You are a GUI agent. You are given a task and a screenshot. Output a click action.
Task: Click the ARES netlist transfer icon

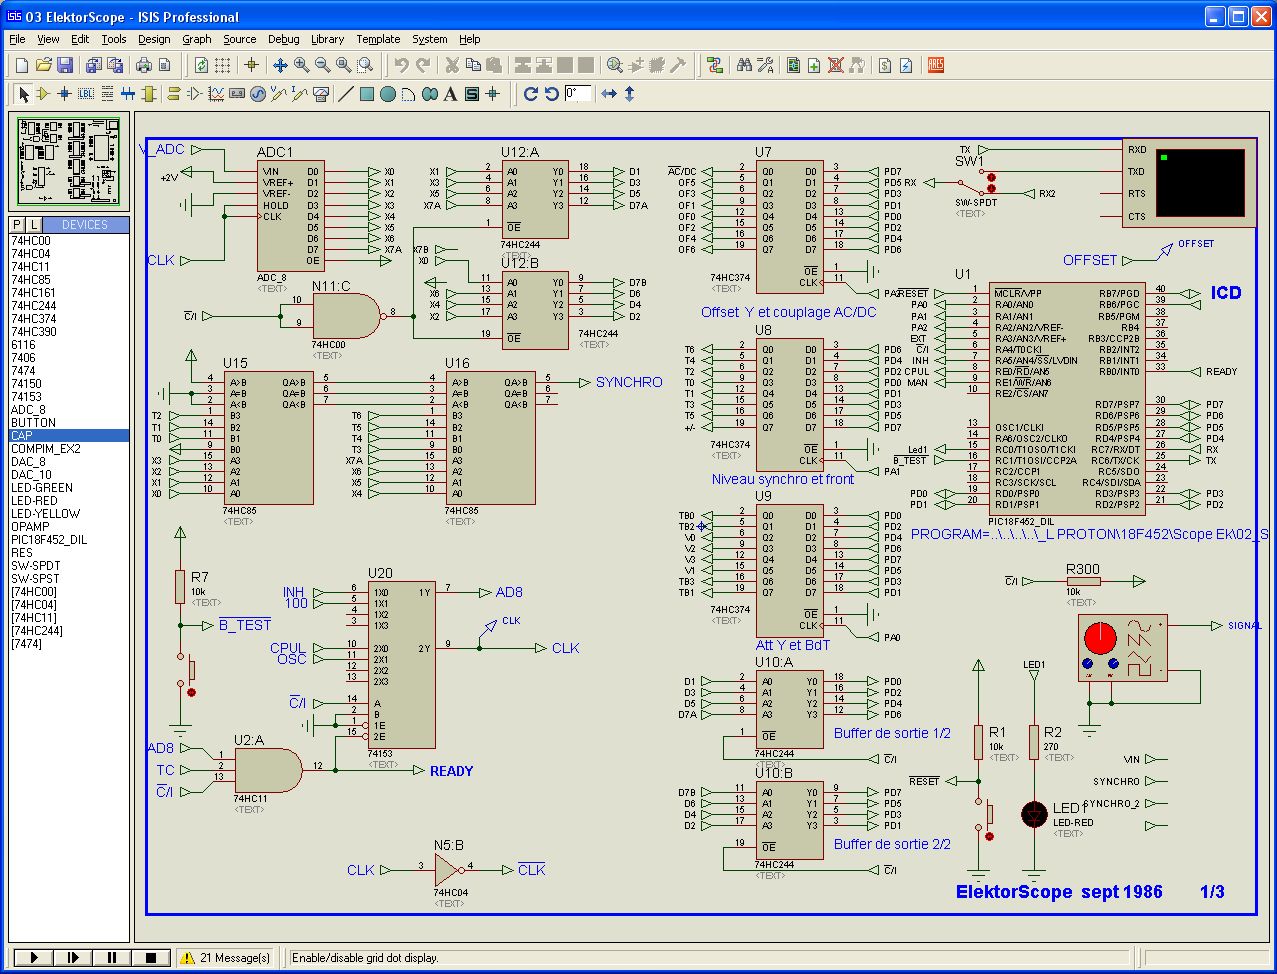coord(936,65)
